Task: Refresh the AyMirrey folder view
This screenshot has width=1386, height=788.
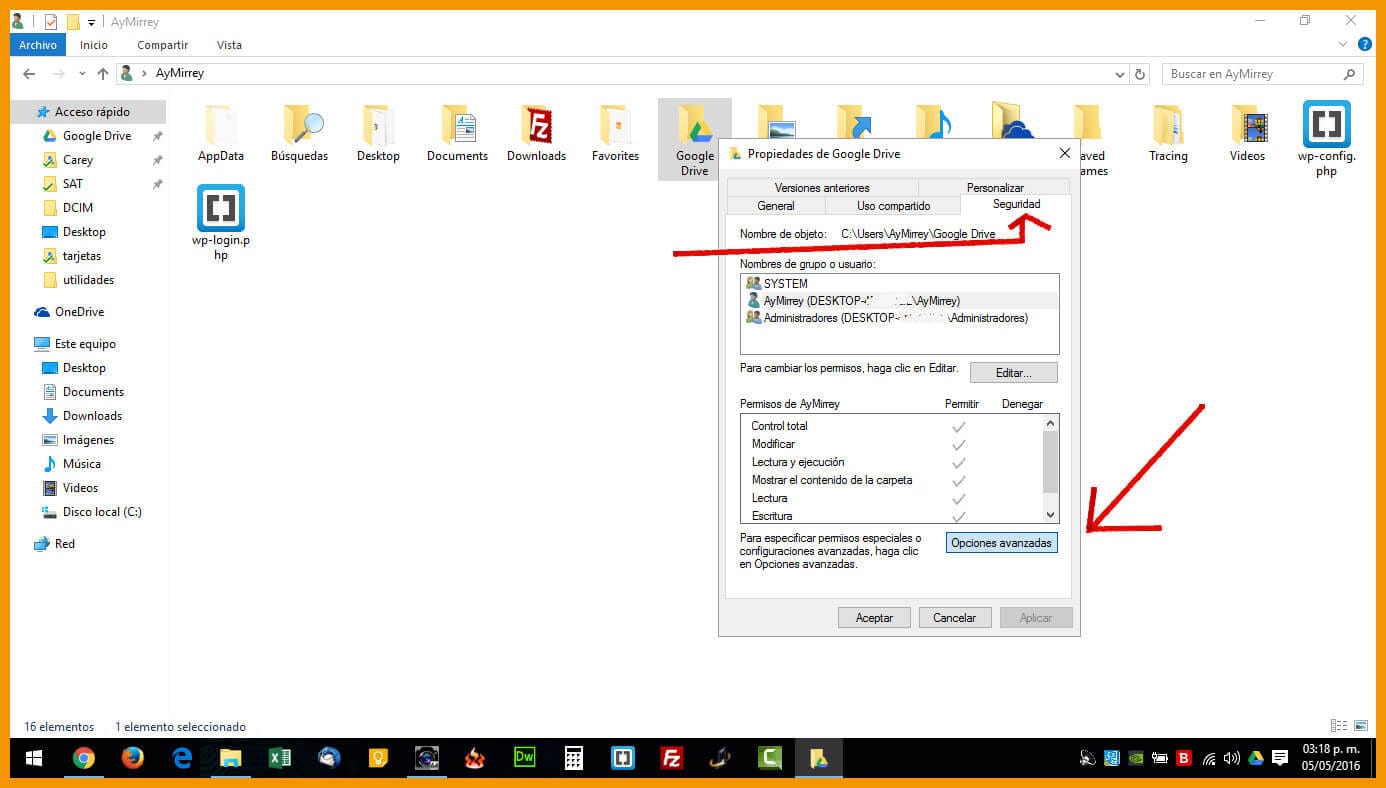Action: 1140,73
